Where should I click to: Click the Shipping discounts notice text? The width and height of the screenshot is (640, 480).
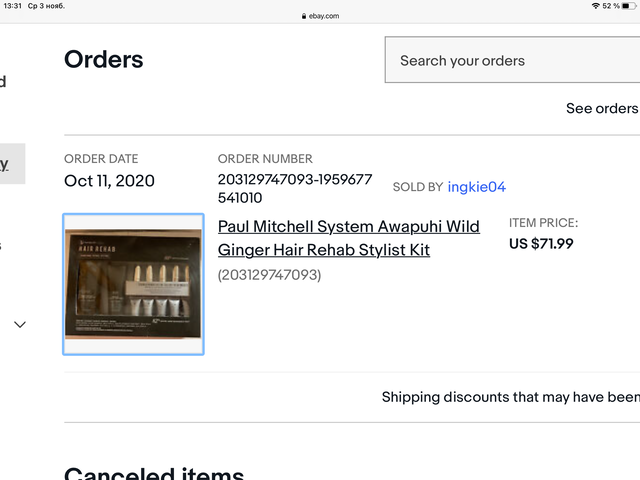(510, 397)
